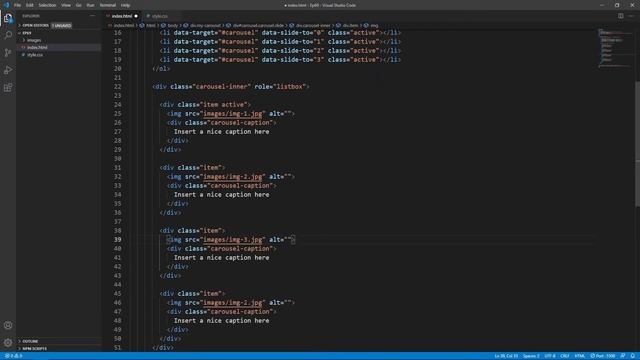
Task: Click index.html breadcrumb segment
Action: (x=124, y=26)
